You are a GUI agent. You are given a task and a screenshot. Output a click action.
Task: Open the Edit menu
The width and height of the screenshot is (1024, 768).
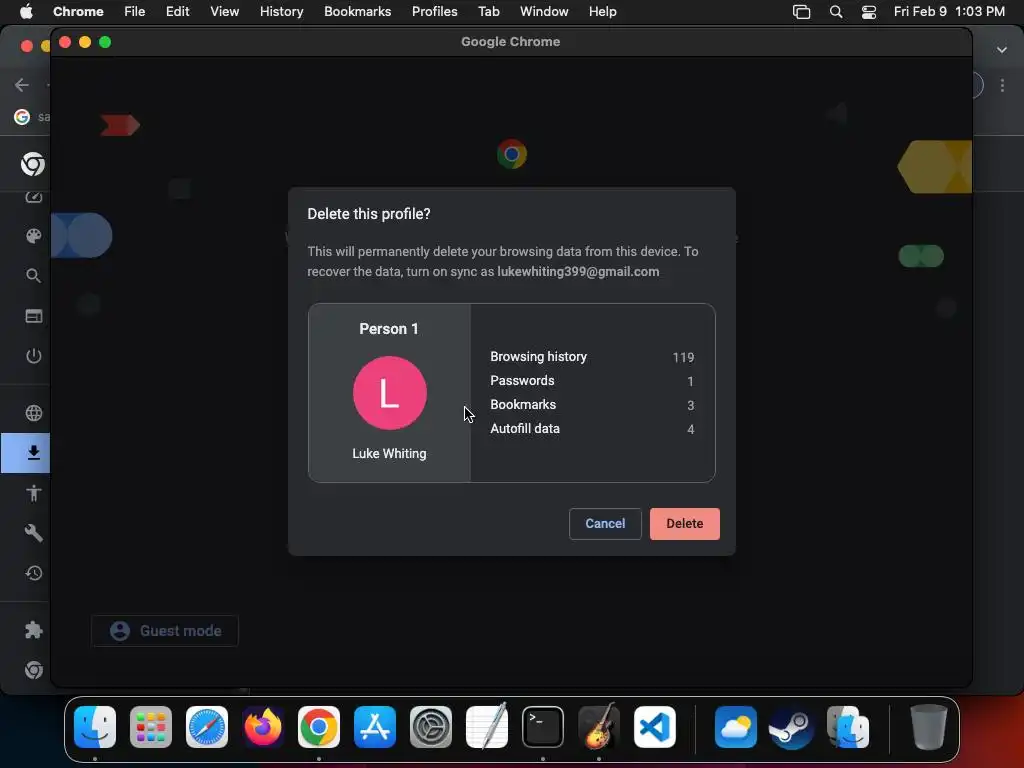click(178, 12)
